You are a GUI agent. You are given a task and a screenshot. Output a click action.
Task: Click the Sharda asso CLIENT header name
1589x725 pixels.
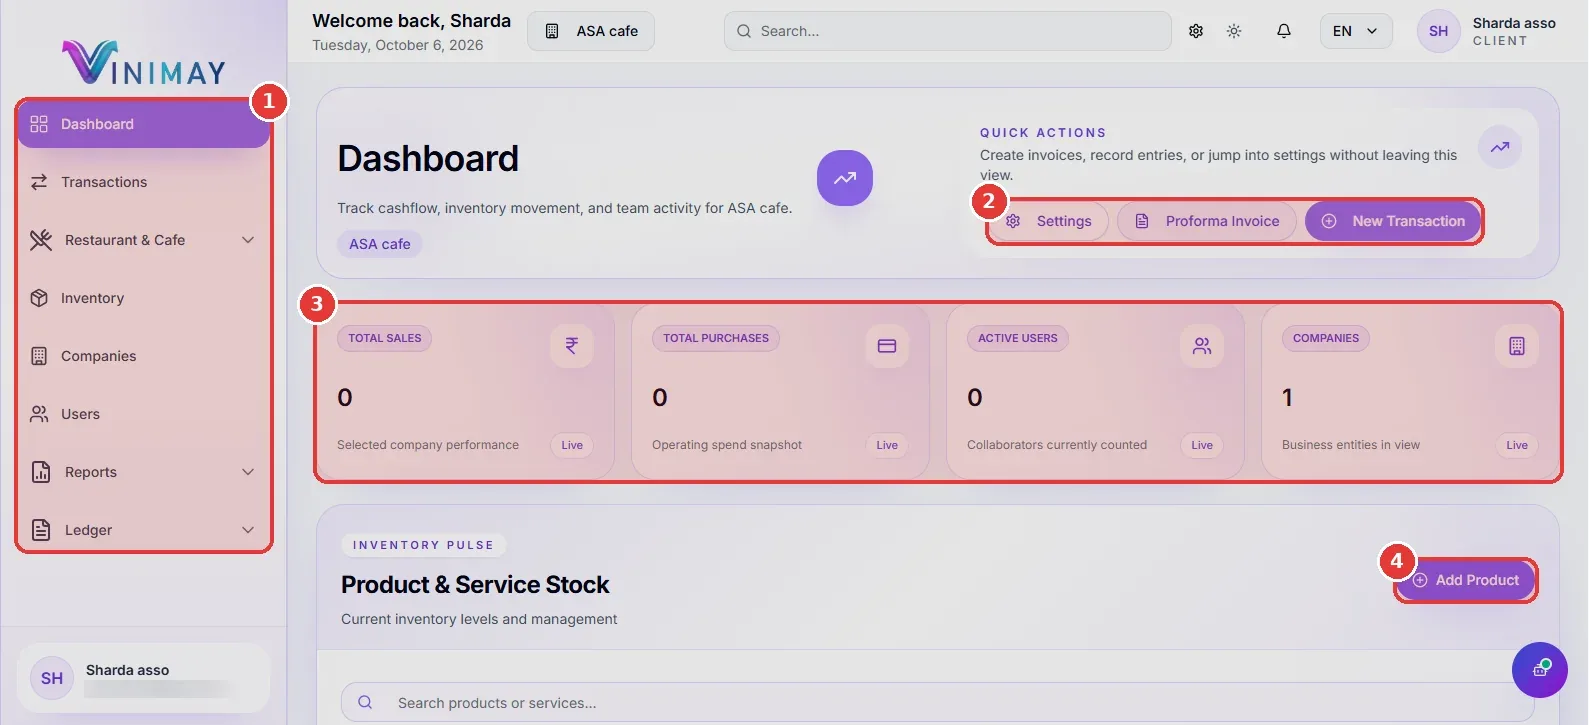(1514, 31)
